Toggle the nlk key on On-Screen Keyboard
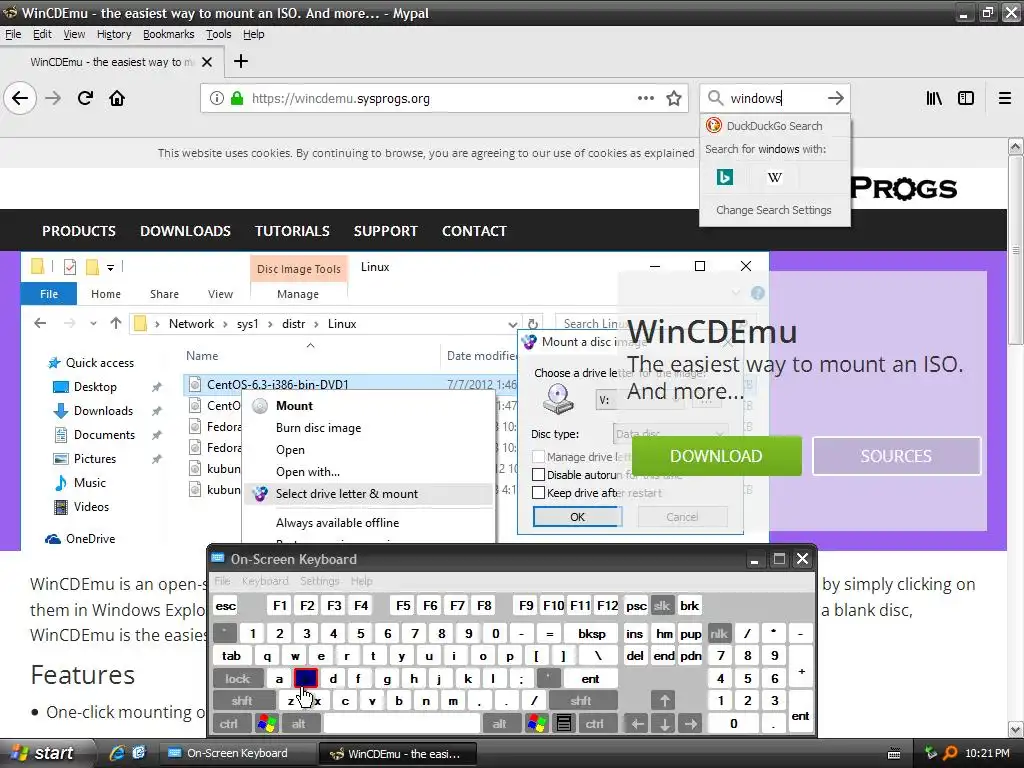The width and height of the screenshot is (1024, 768). pos(718,633)
